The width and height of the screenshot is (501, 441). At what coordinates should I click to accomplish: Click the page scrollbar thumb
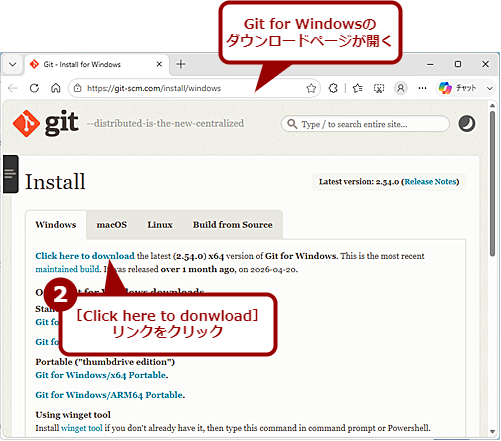[492, 184]
